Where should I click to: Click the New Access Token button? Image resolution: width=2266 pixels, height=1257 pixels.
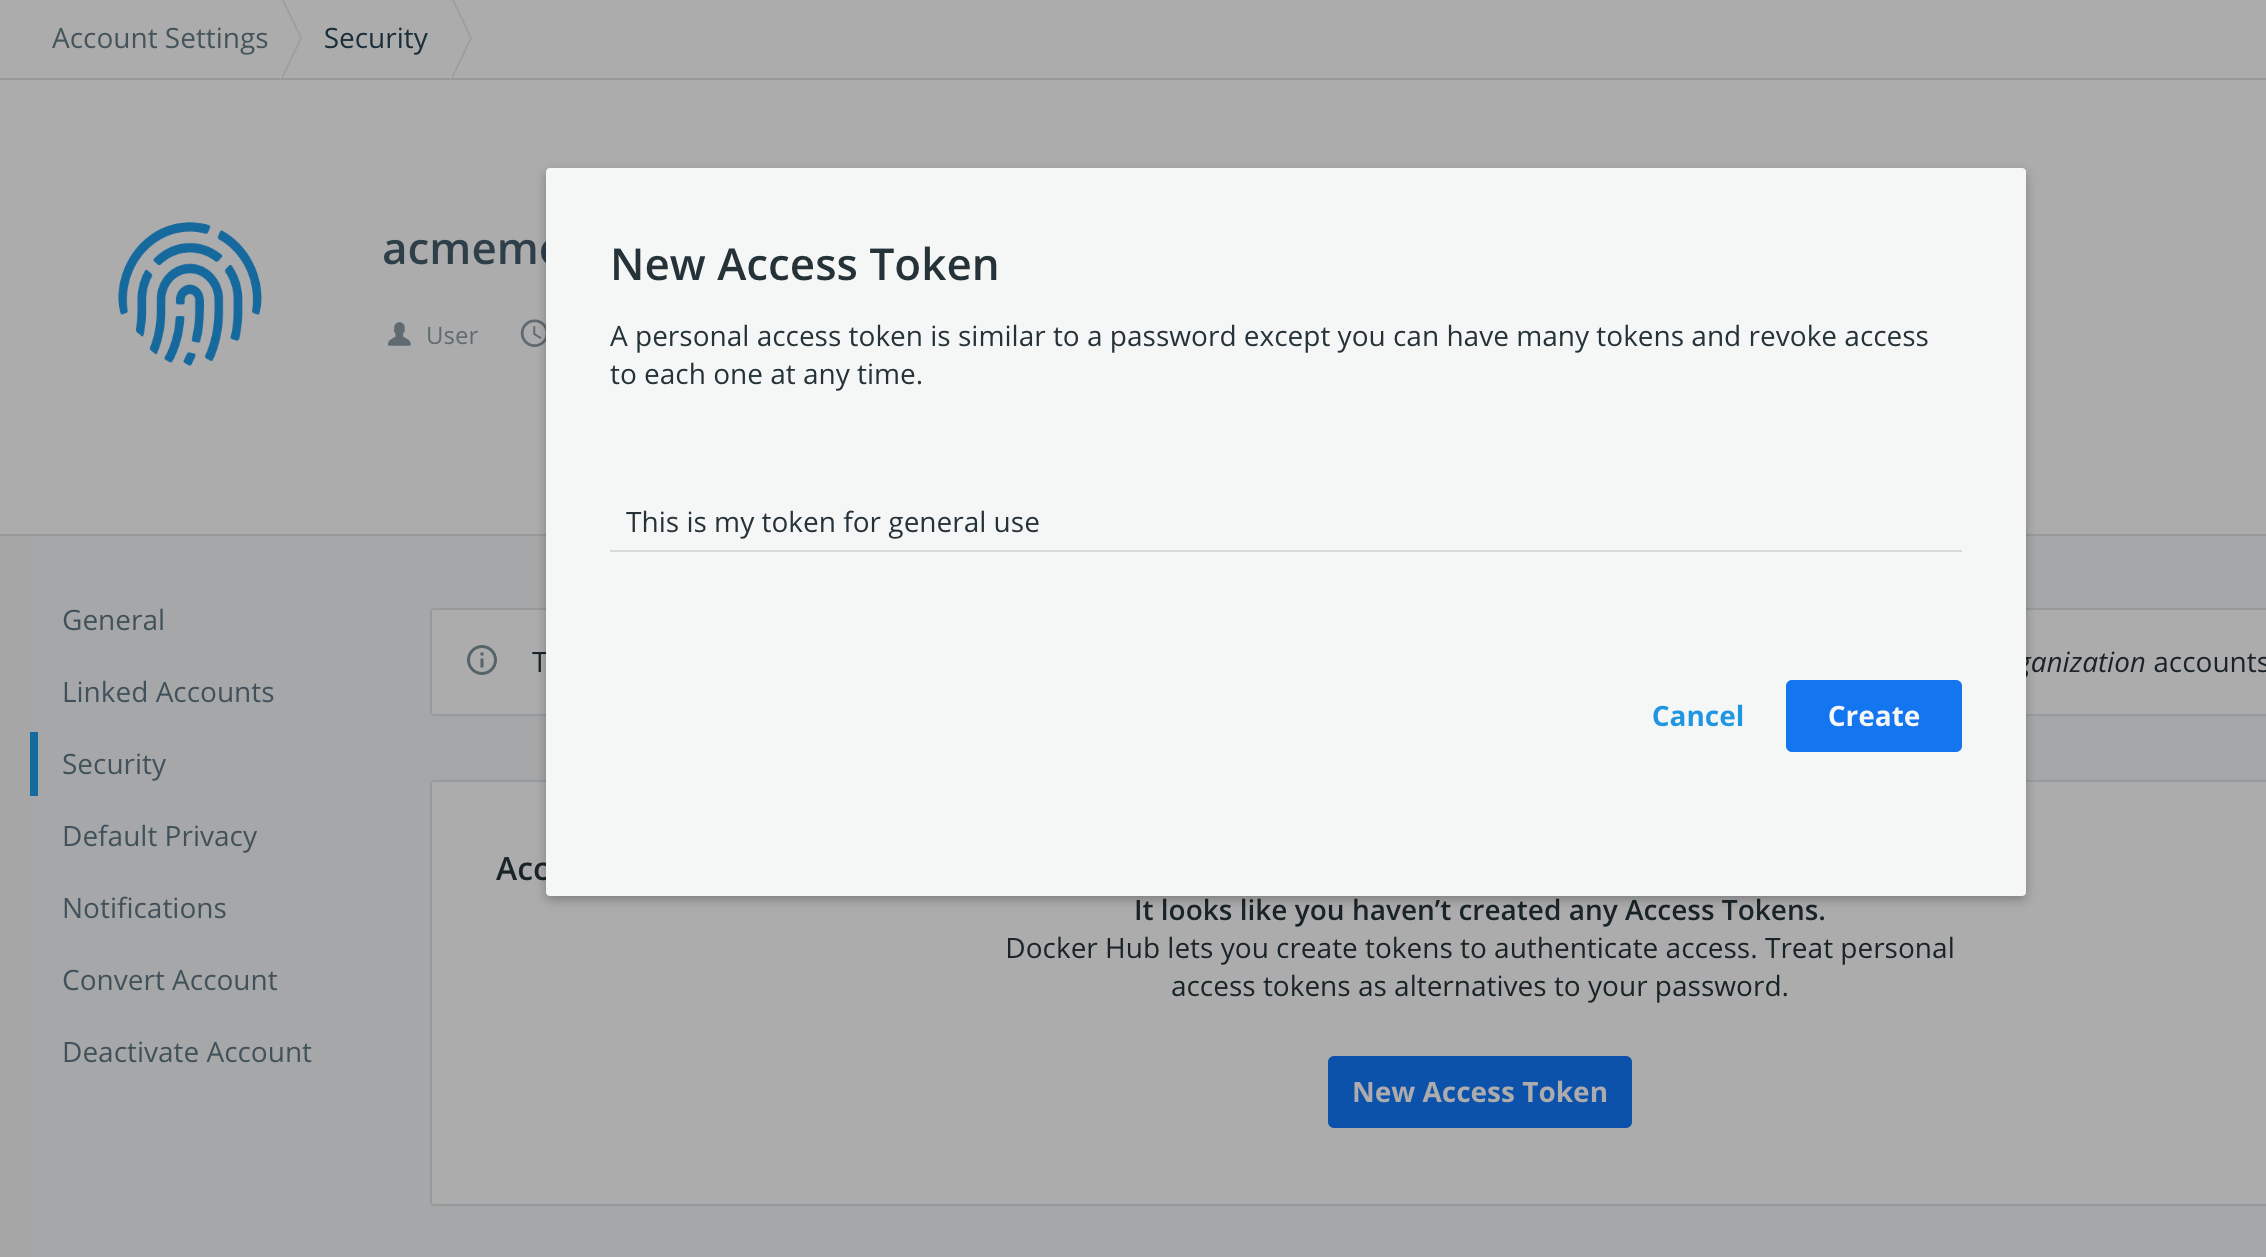click(x=1479, y=1092)
